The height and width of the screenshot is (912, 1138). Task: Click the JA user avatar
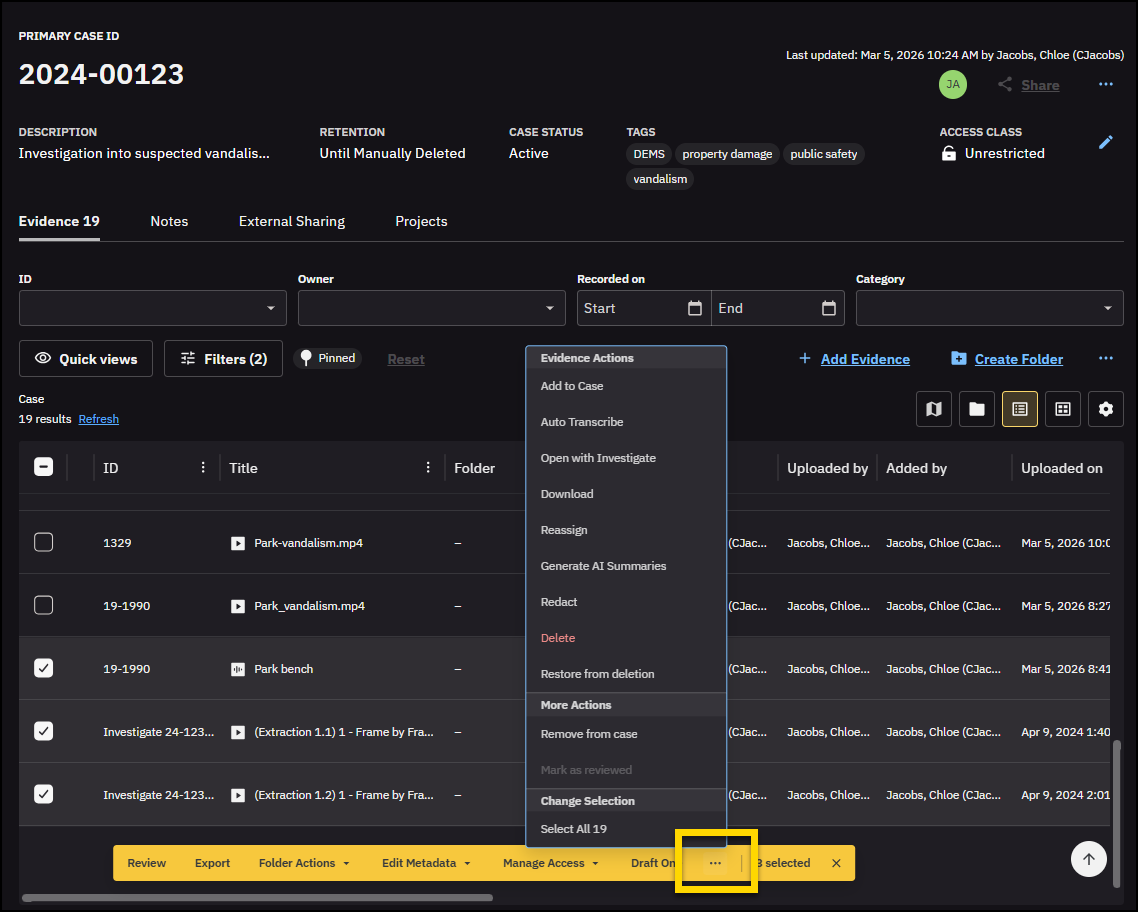(x=952, y=85)
